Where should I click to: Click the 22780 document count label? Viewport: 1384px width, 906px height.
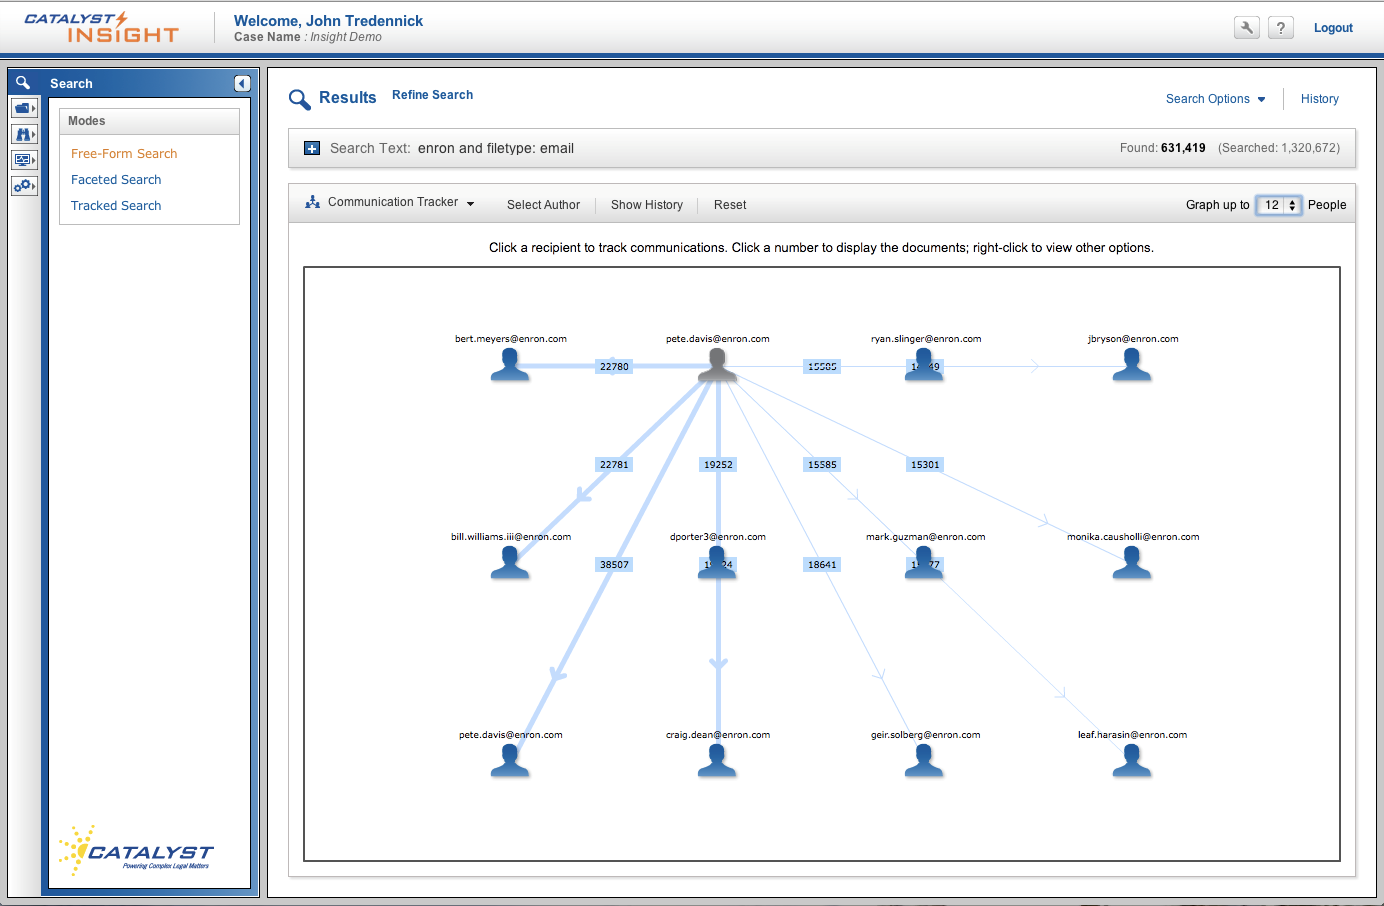(614, 367)
